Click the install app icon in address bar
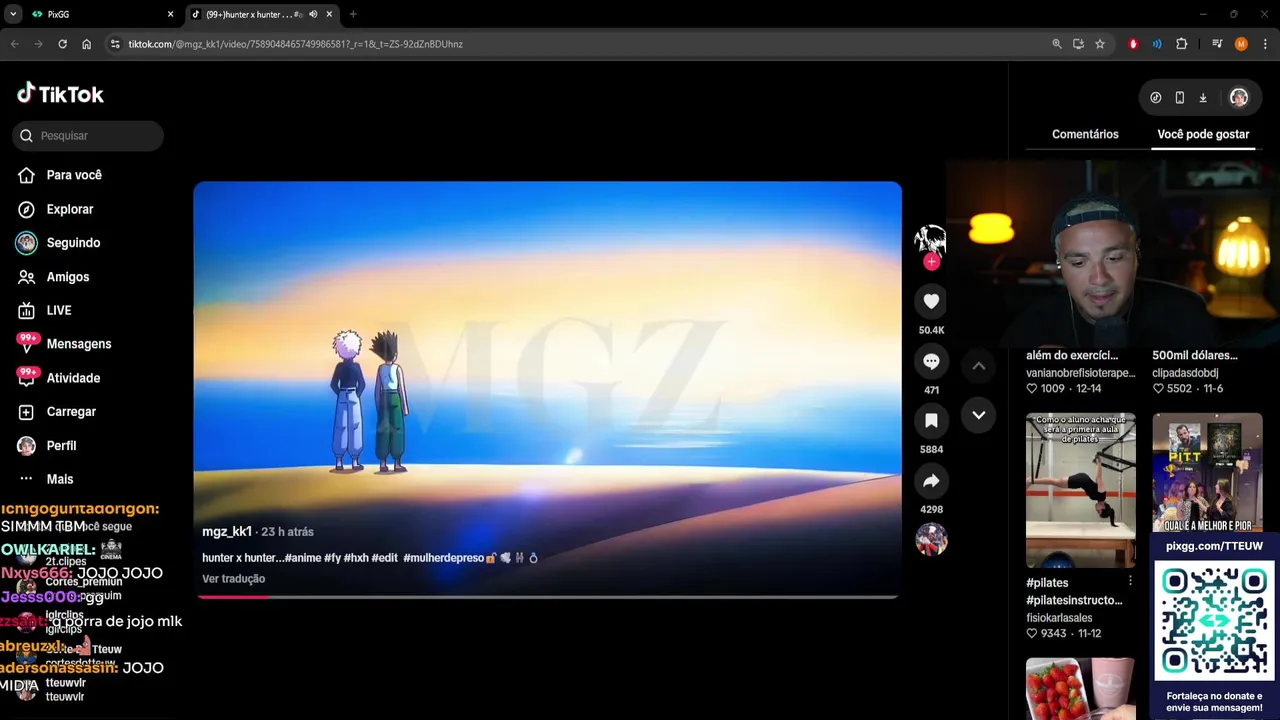1280x720 pixels. 1078,44
